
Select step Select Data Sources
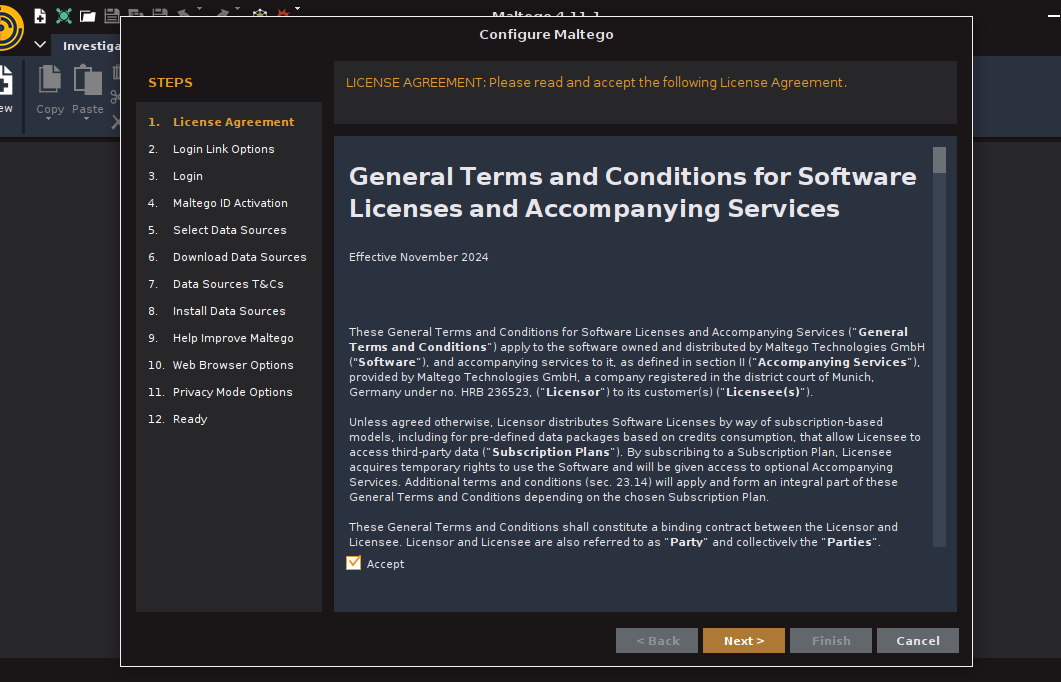click(x=217, y=230)
